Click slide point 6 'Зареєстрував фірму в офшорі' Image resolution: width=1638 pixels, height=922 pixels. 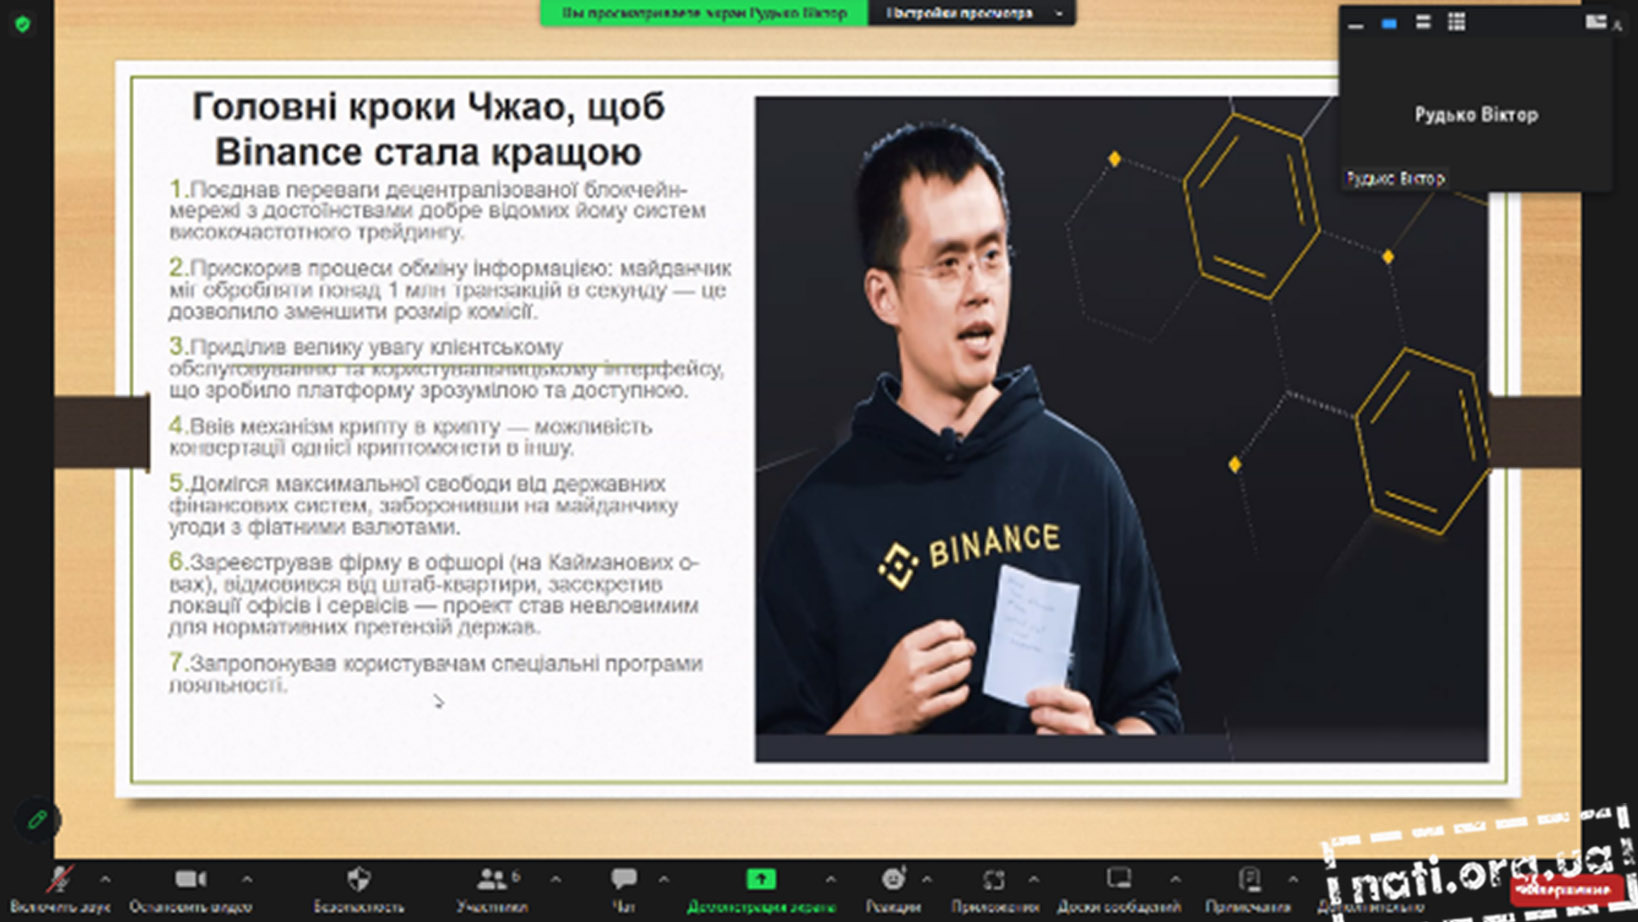click(x=433, y=594)
